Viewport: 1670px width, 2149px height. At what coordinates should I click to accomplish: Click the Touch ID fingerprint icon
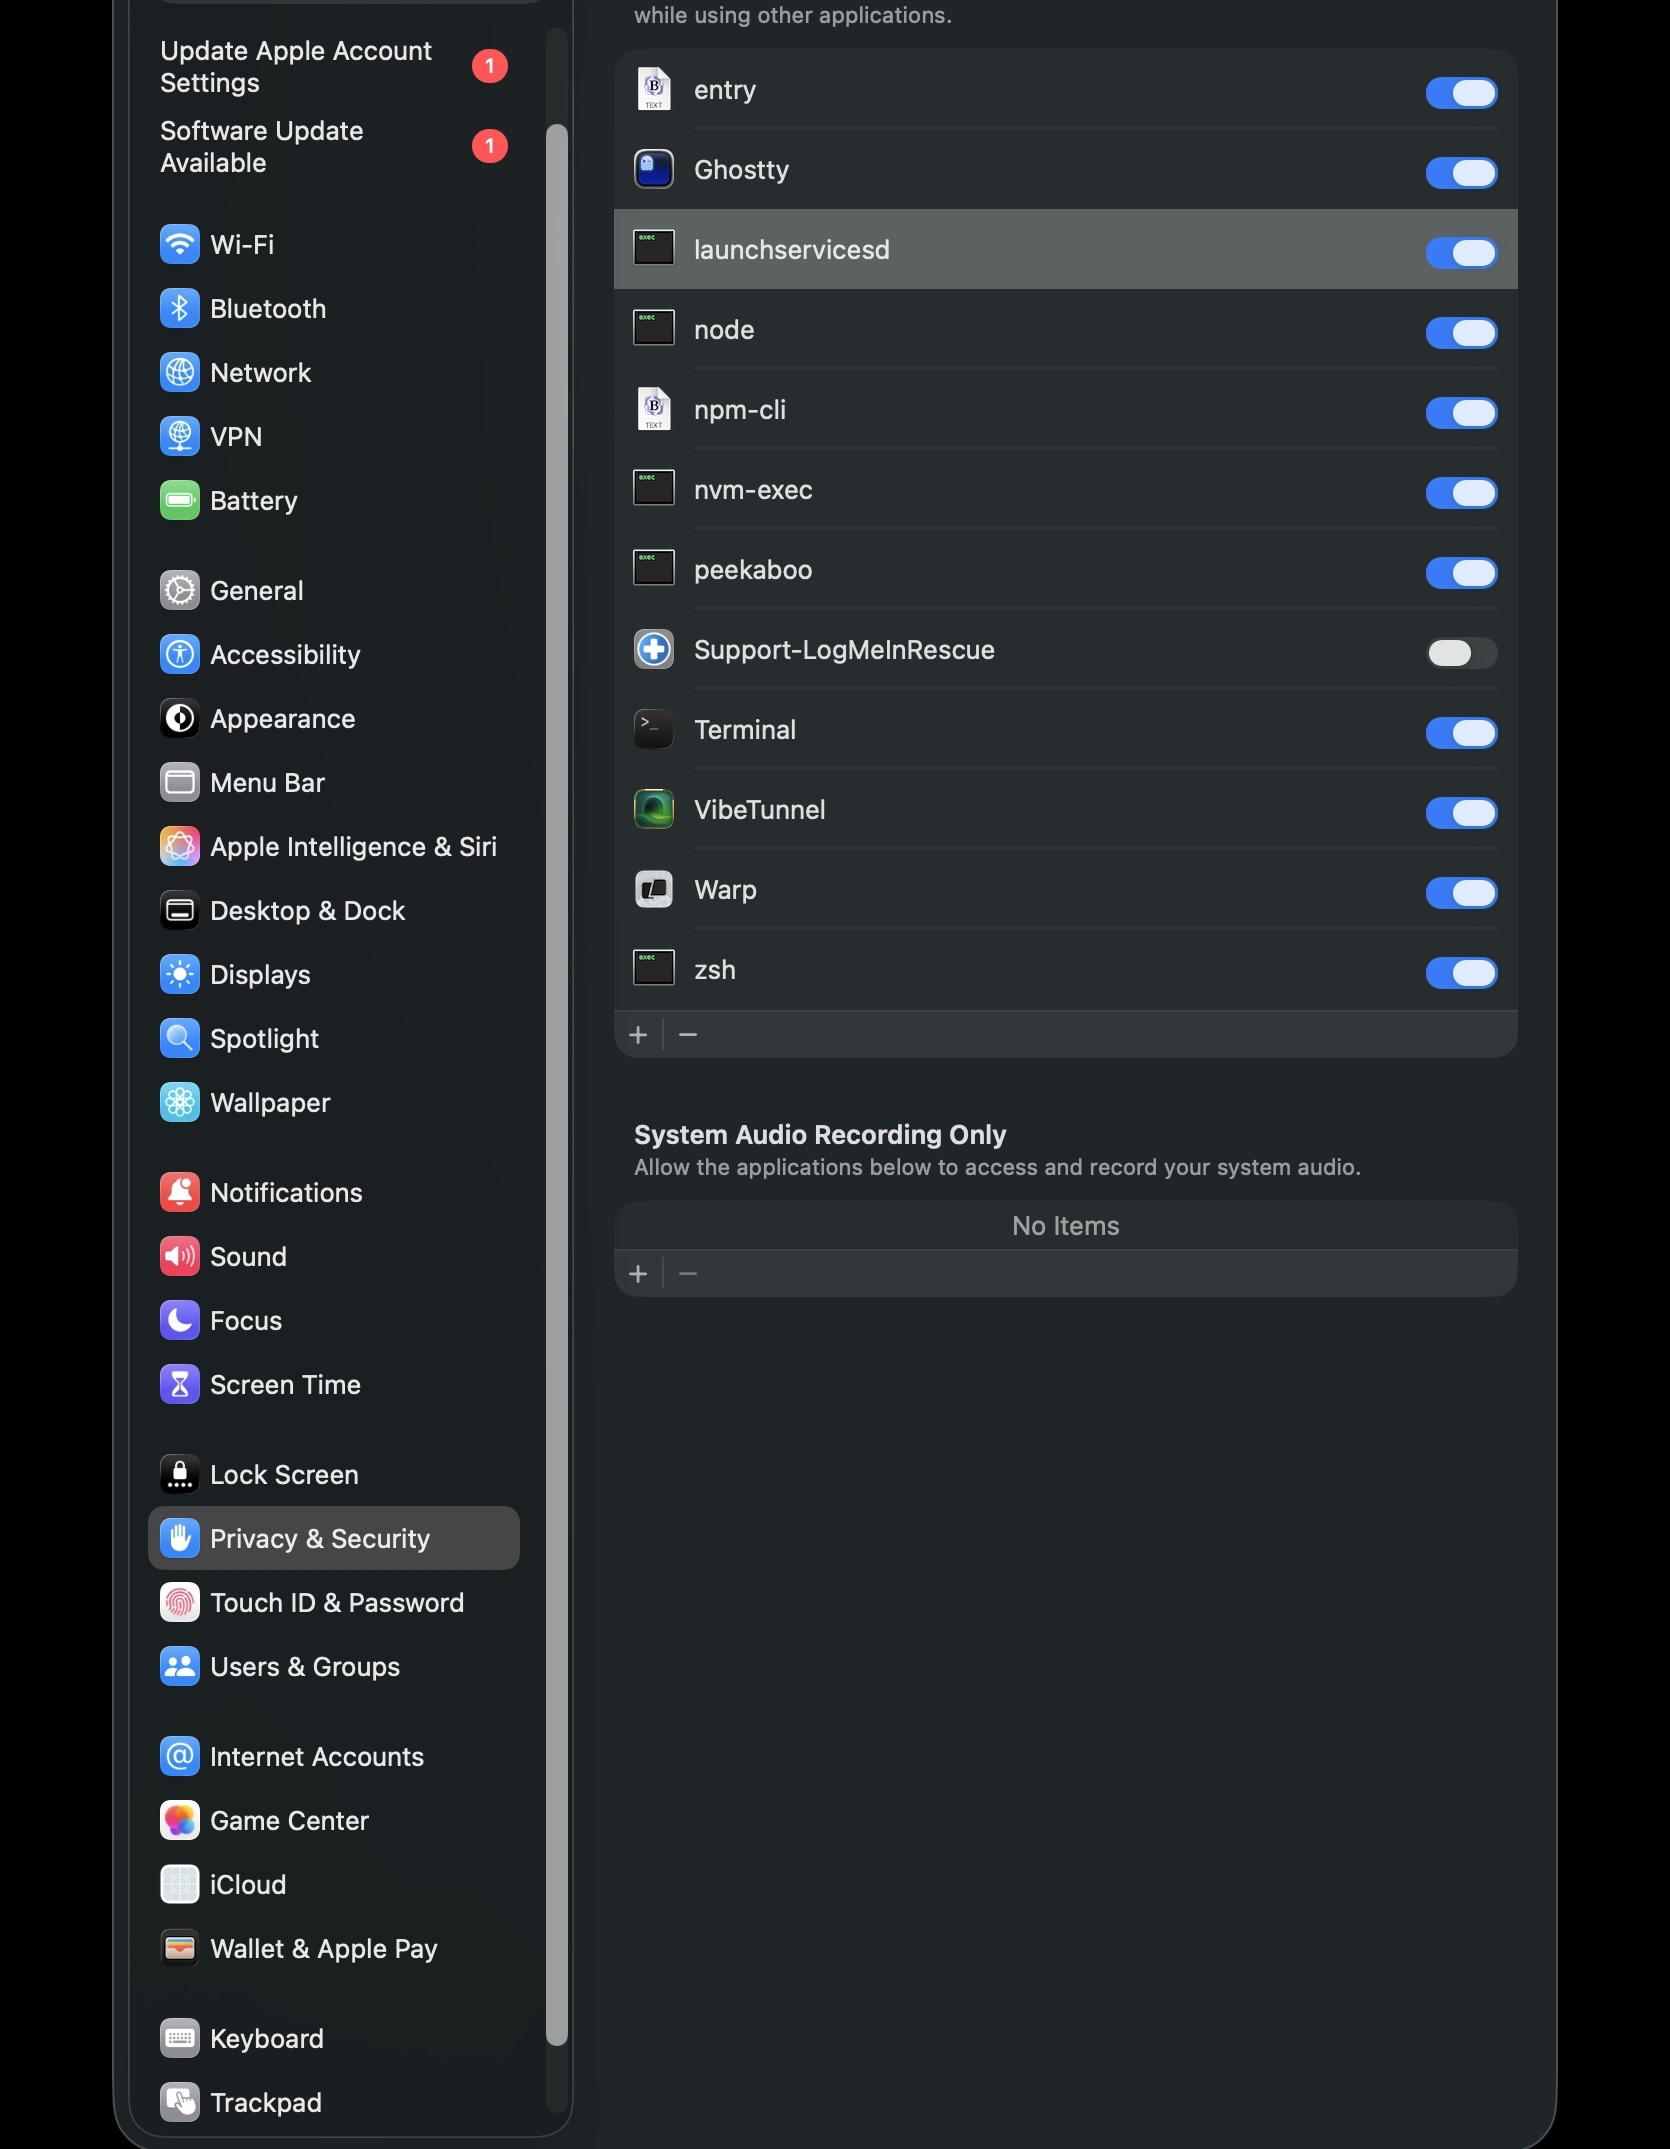pyautogui.click(x=180, y=1603)
